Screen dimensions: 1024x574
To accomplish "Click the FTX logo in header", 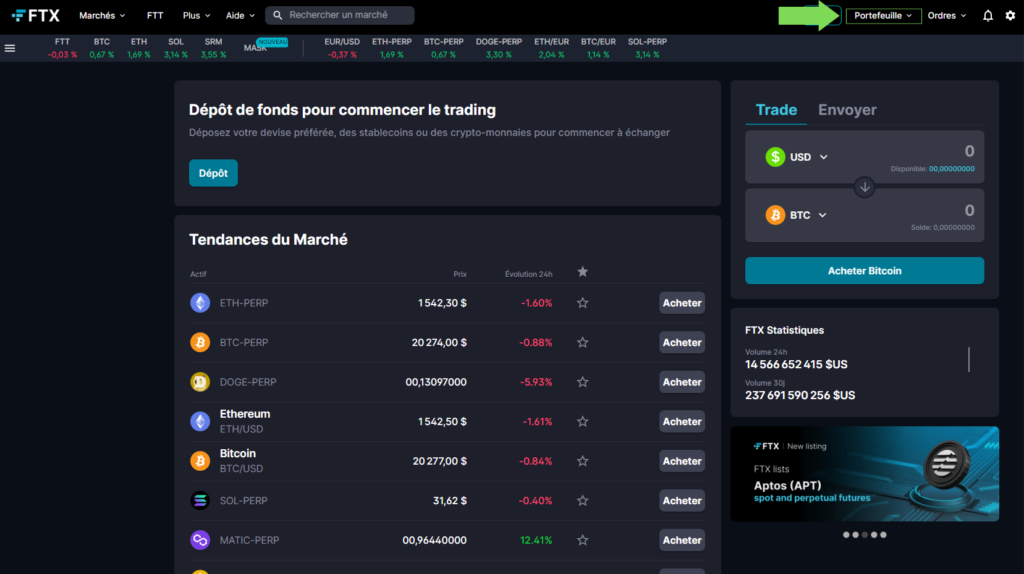I will click(35, 16).
